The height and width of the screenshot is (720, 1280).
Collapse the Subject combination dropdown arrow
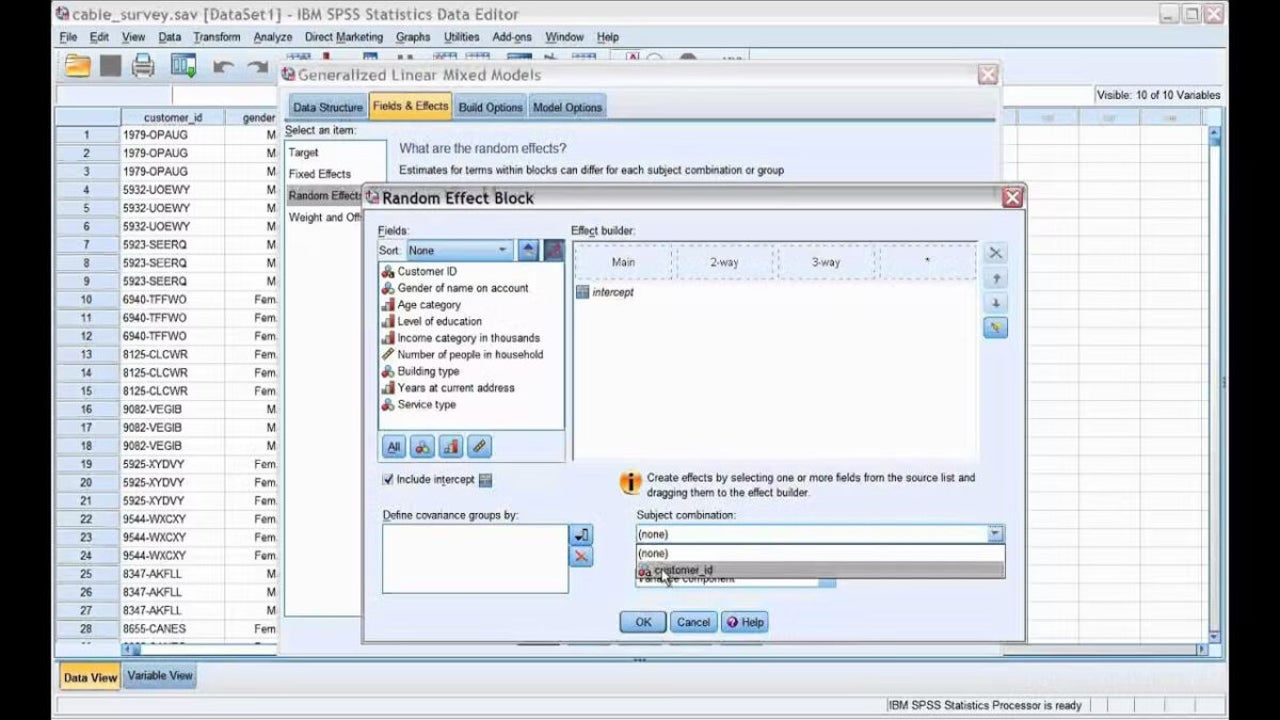click(x=995, y=534)
